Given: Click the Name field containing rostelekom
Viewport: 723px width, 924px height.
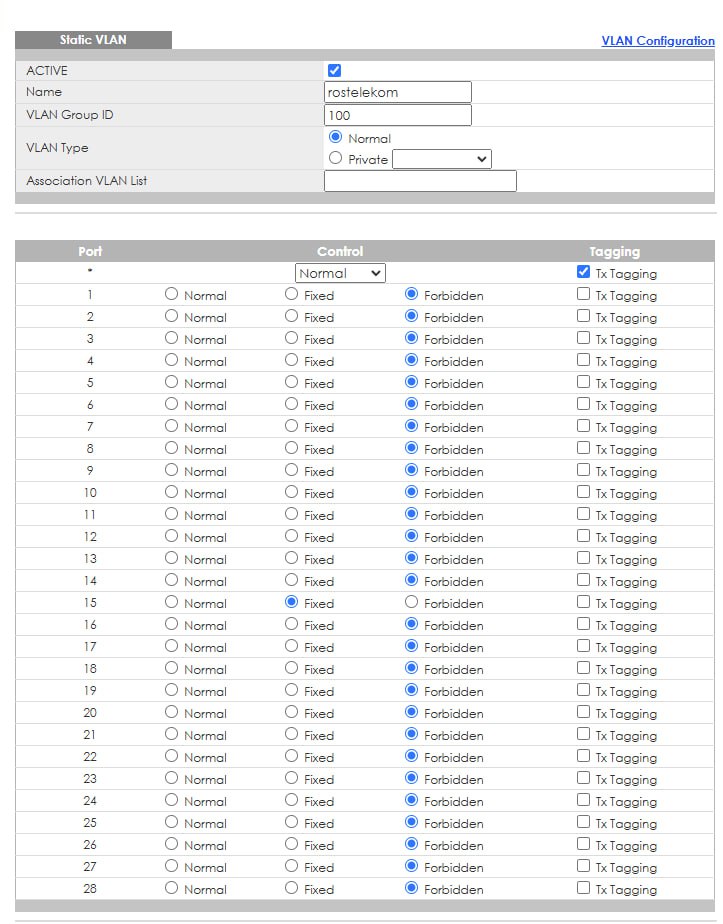Looking at the screenshot, I should click(398, 92).
